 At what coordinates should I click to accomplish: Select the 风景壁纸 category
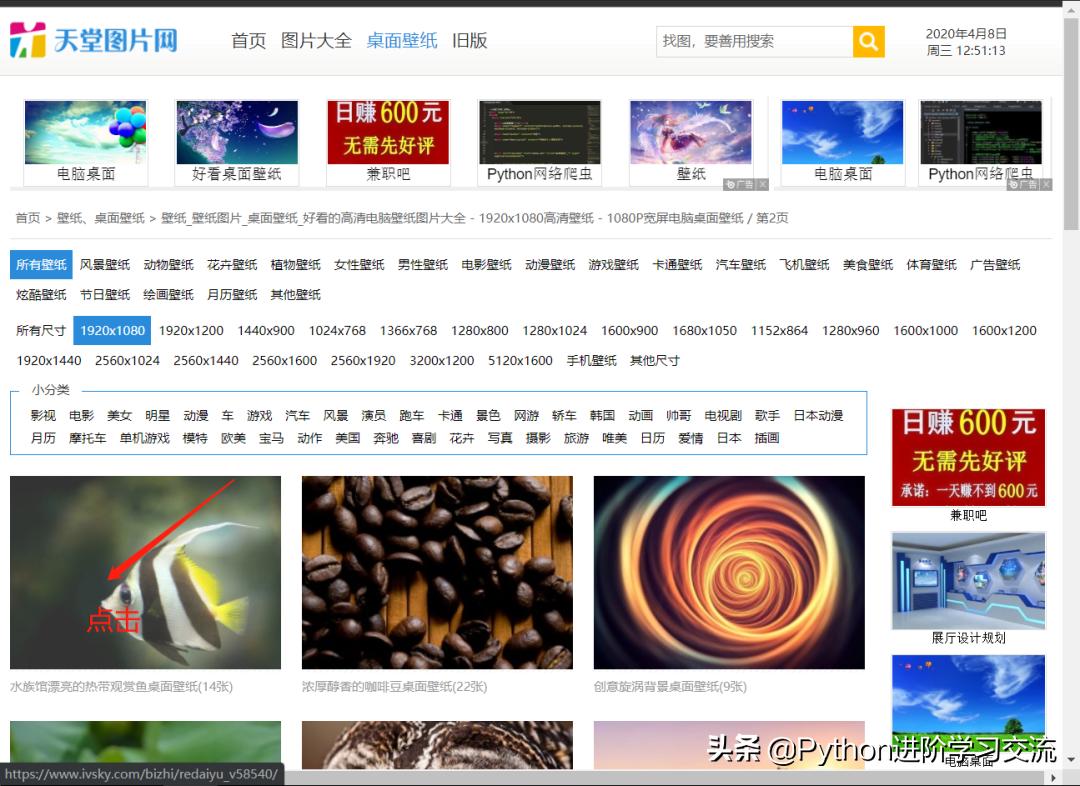(x=105, y=265)
